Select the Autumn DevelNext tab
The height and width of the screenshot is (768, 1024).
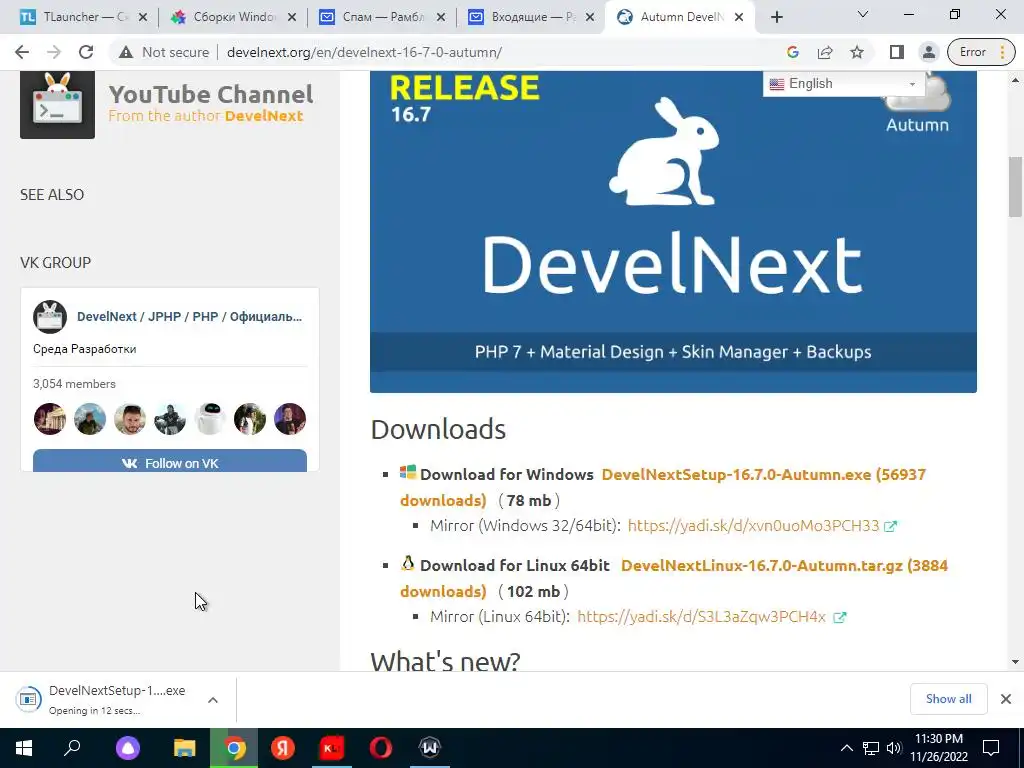679,17
